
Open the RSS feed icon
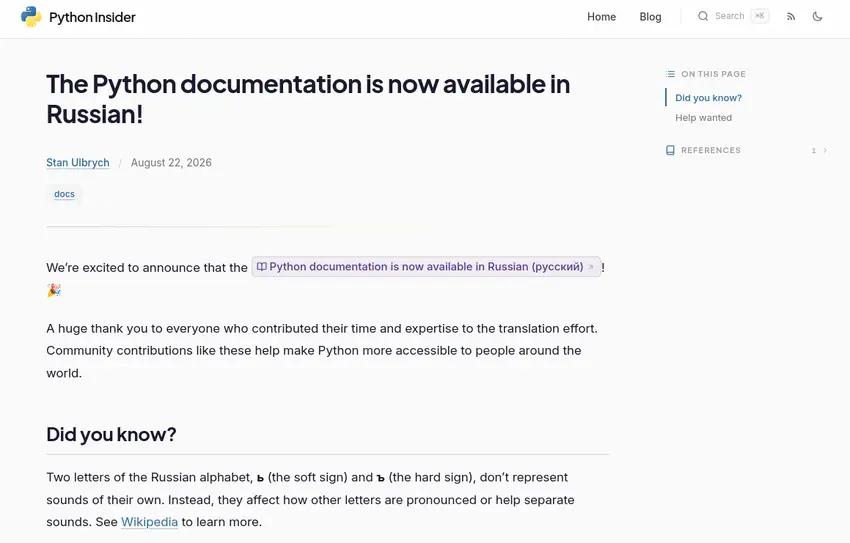point(791,17)
